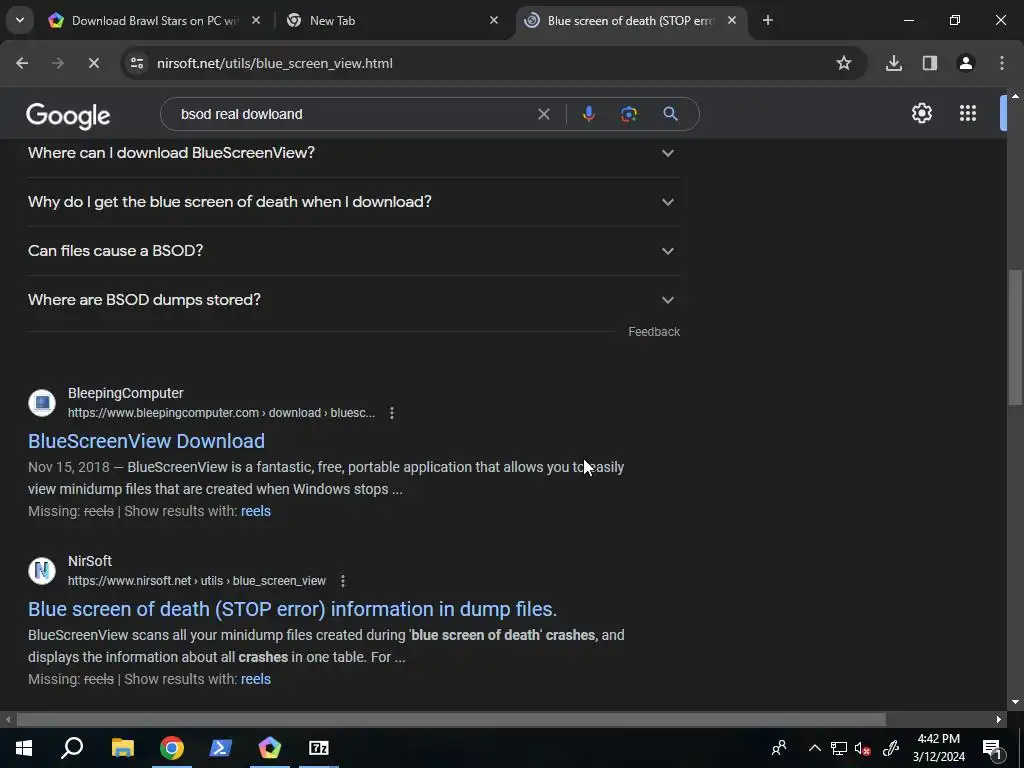The image size is (1024, 768).
Task: Close the New Tab tab
Action: pyautogui.click(x=494, y=20)
